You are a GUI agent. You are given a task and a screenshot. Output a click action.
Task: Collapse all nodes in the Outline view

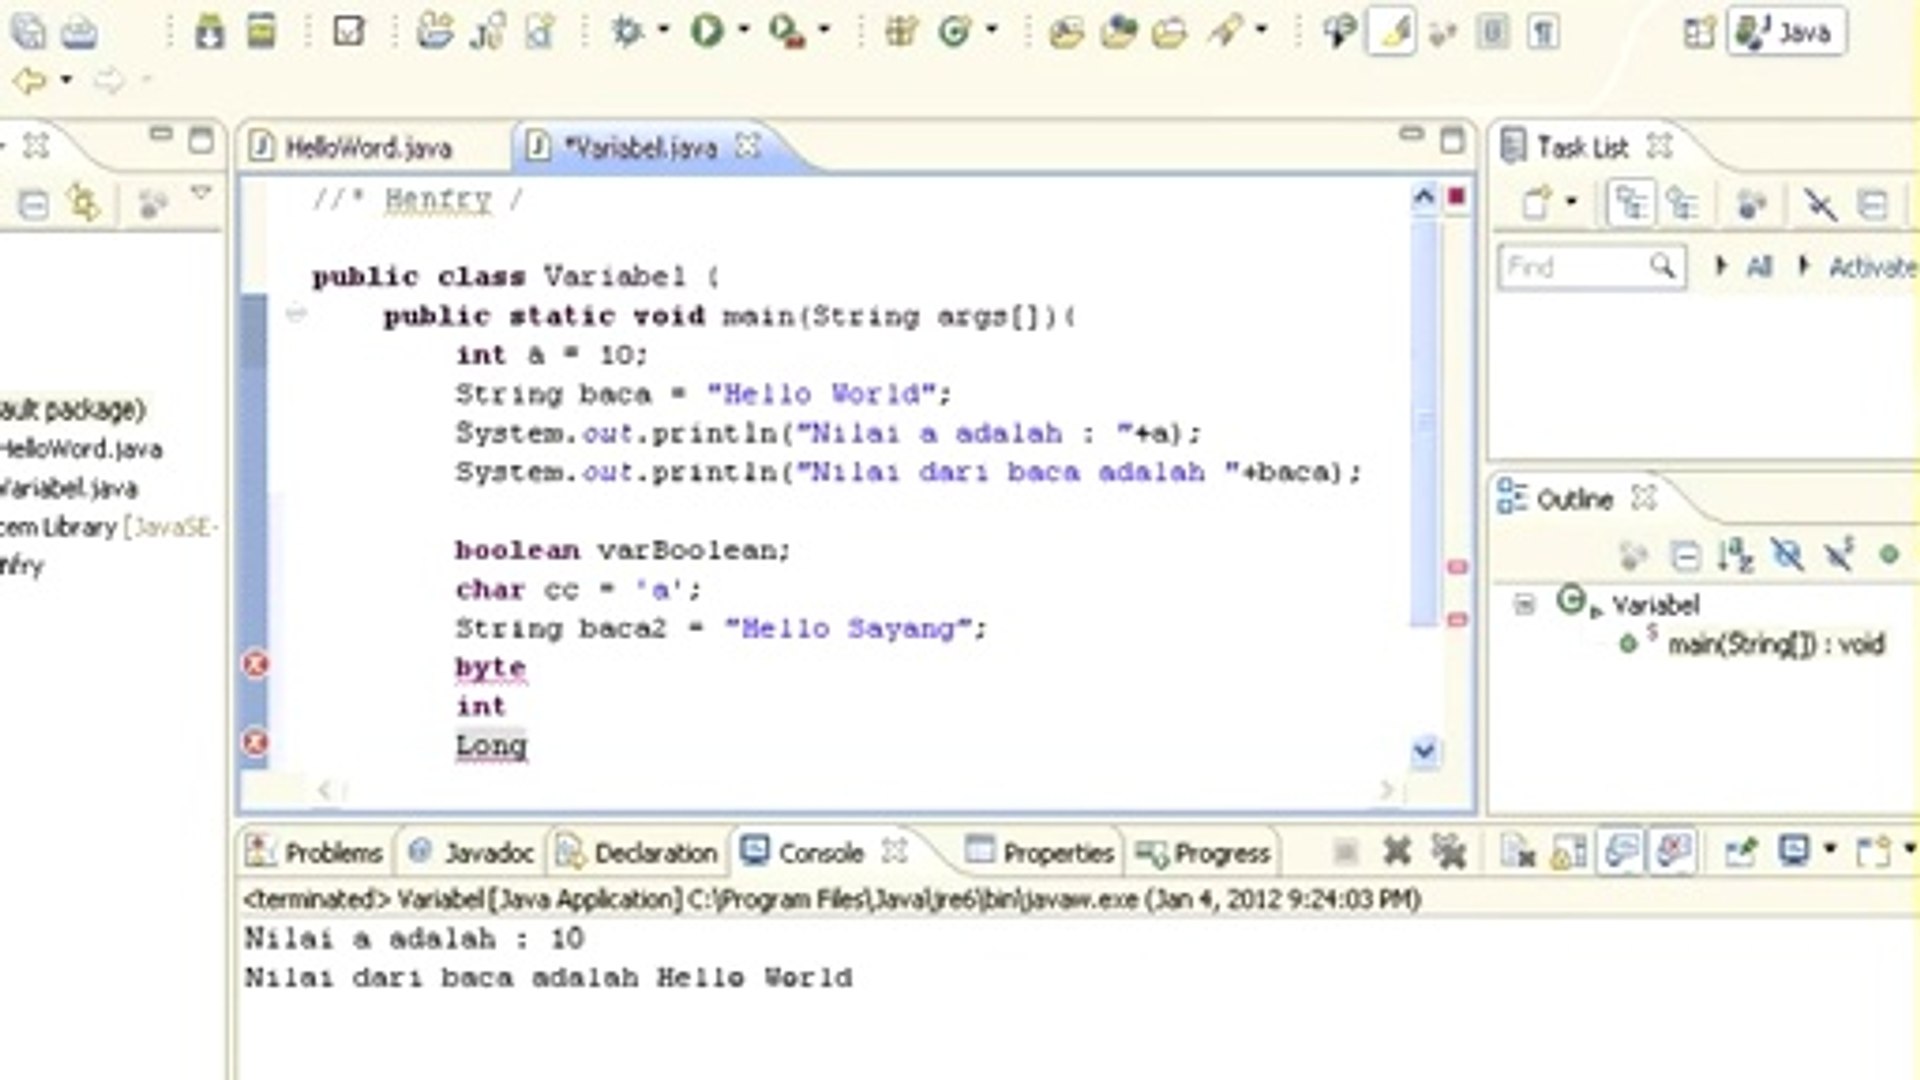click(x=1686, y=557)
